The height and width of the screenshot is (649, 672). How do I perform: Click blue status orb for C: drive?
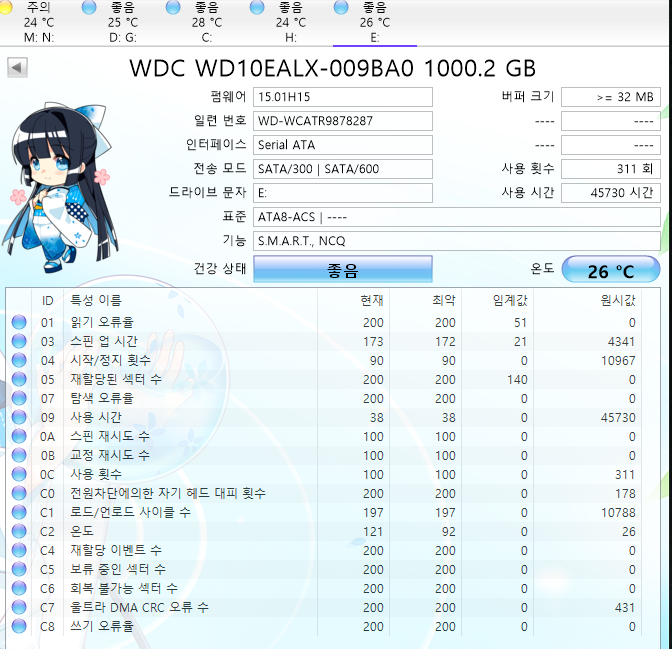(x=173, y=7)
